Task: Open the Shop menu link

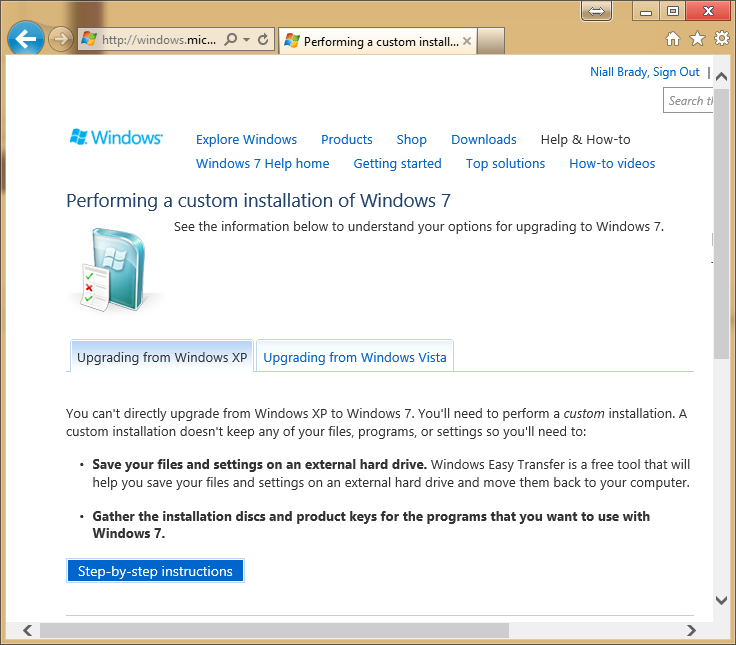Action: tap(411, 139)
